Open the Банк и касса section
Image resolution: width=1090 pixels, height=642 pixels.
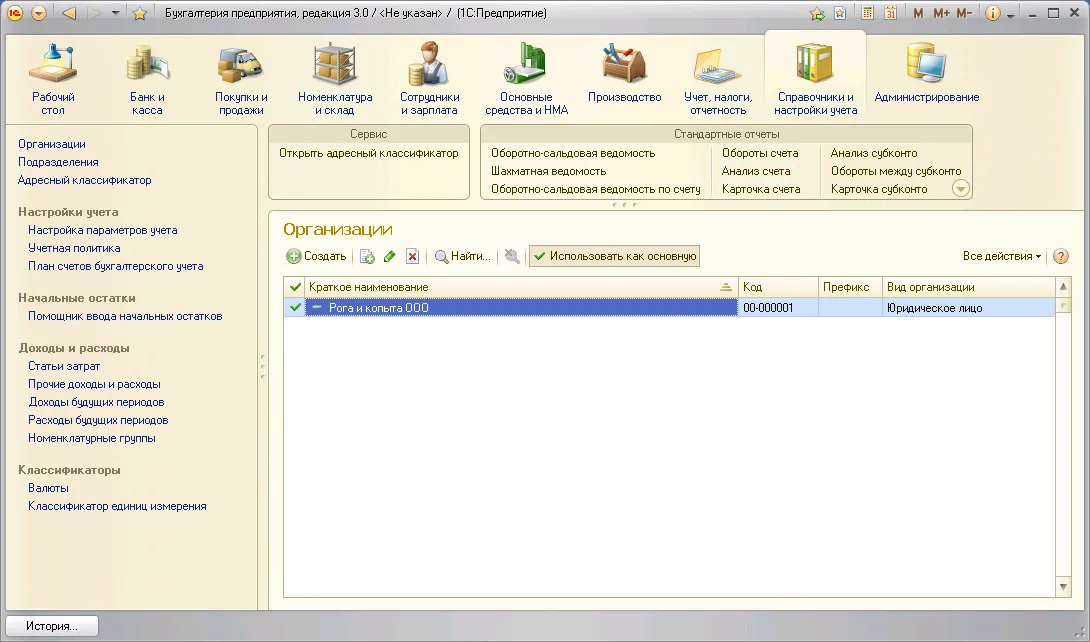(147, 79)
